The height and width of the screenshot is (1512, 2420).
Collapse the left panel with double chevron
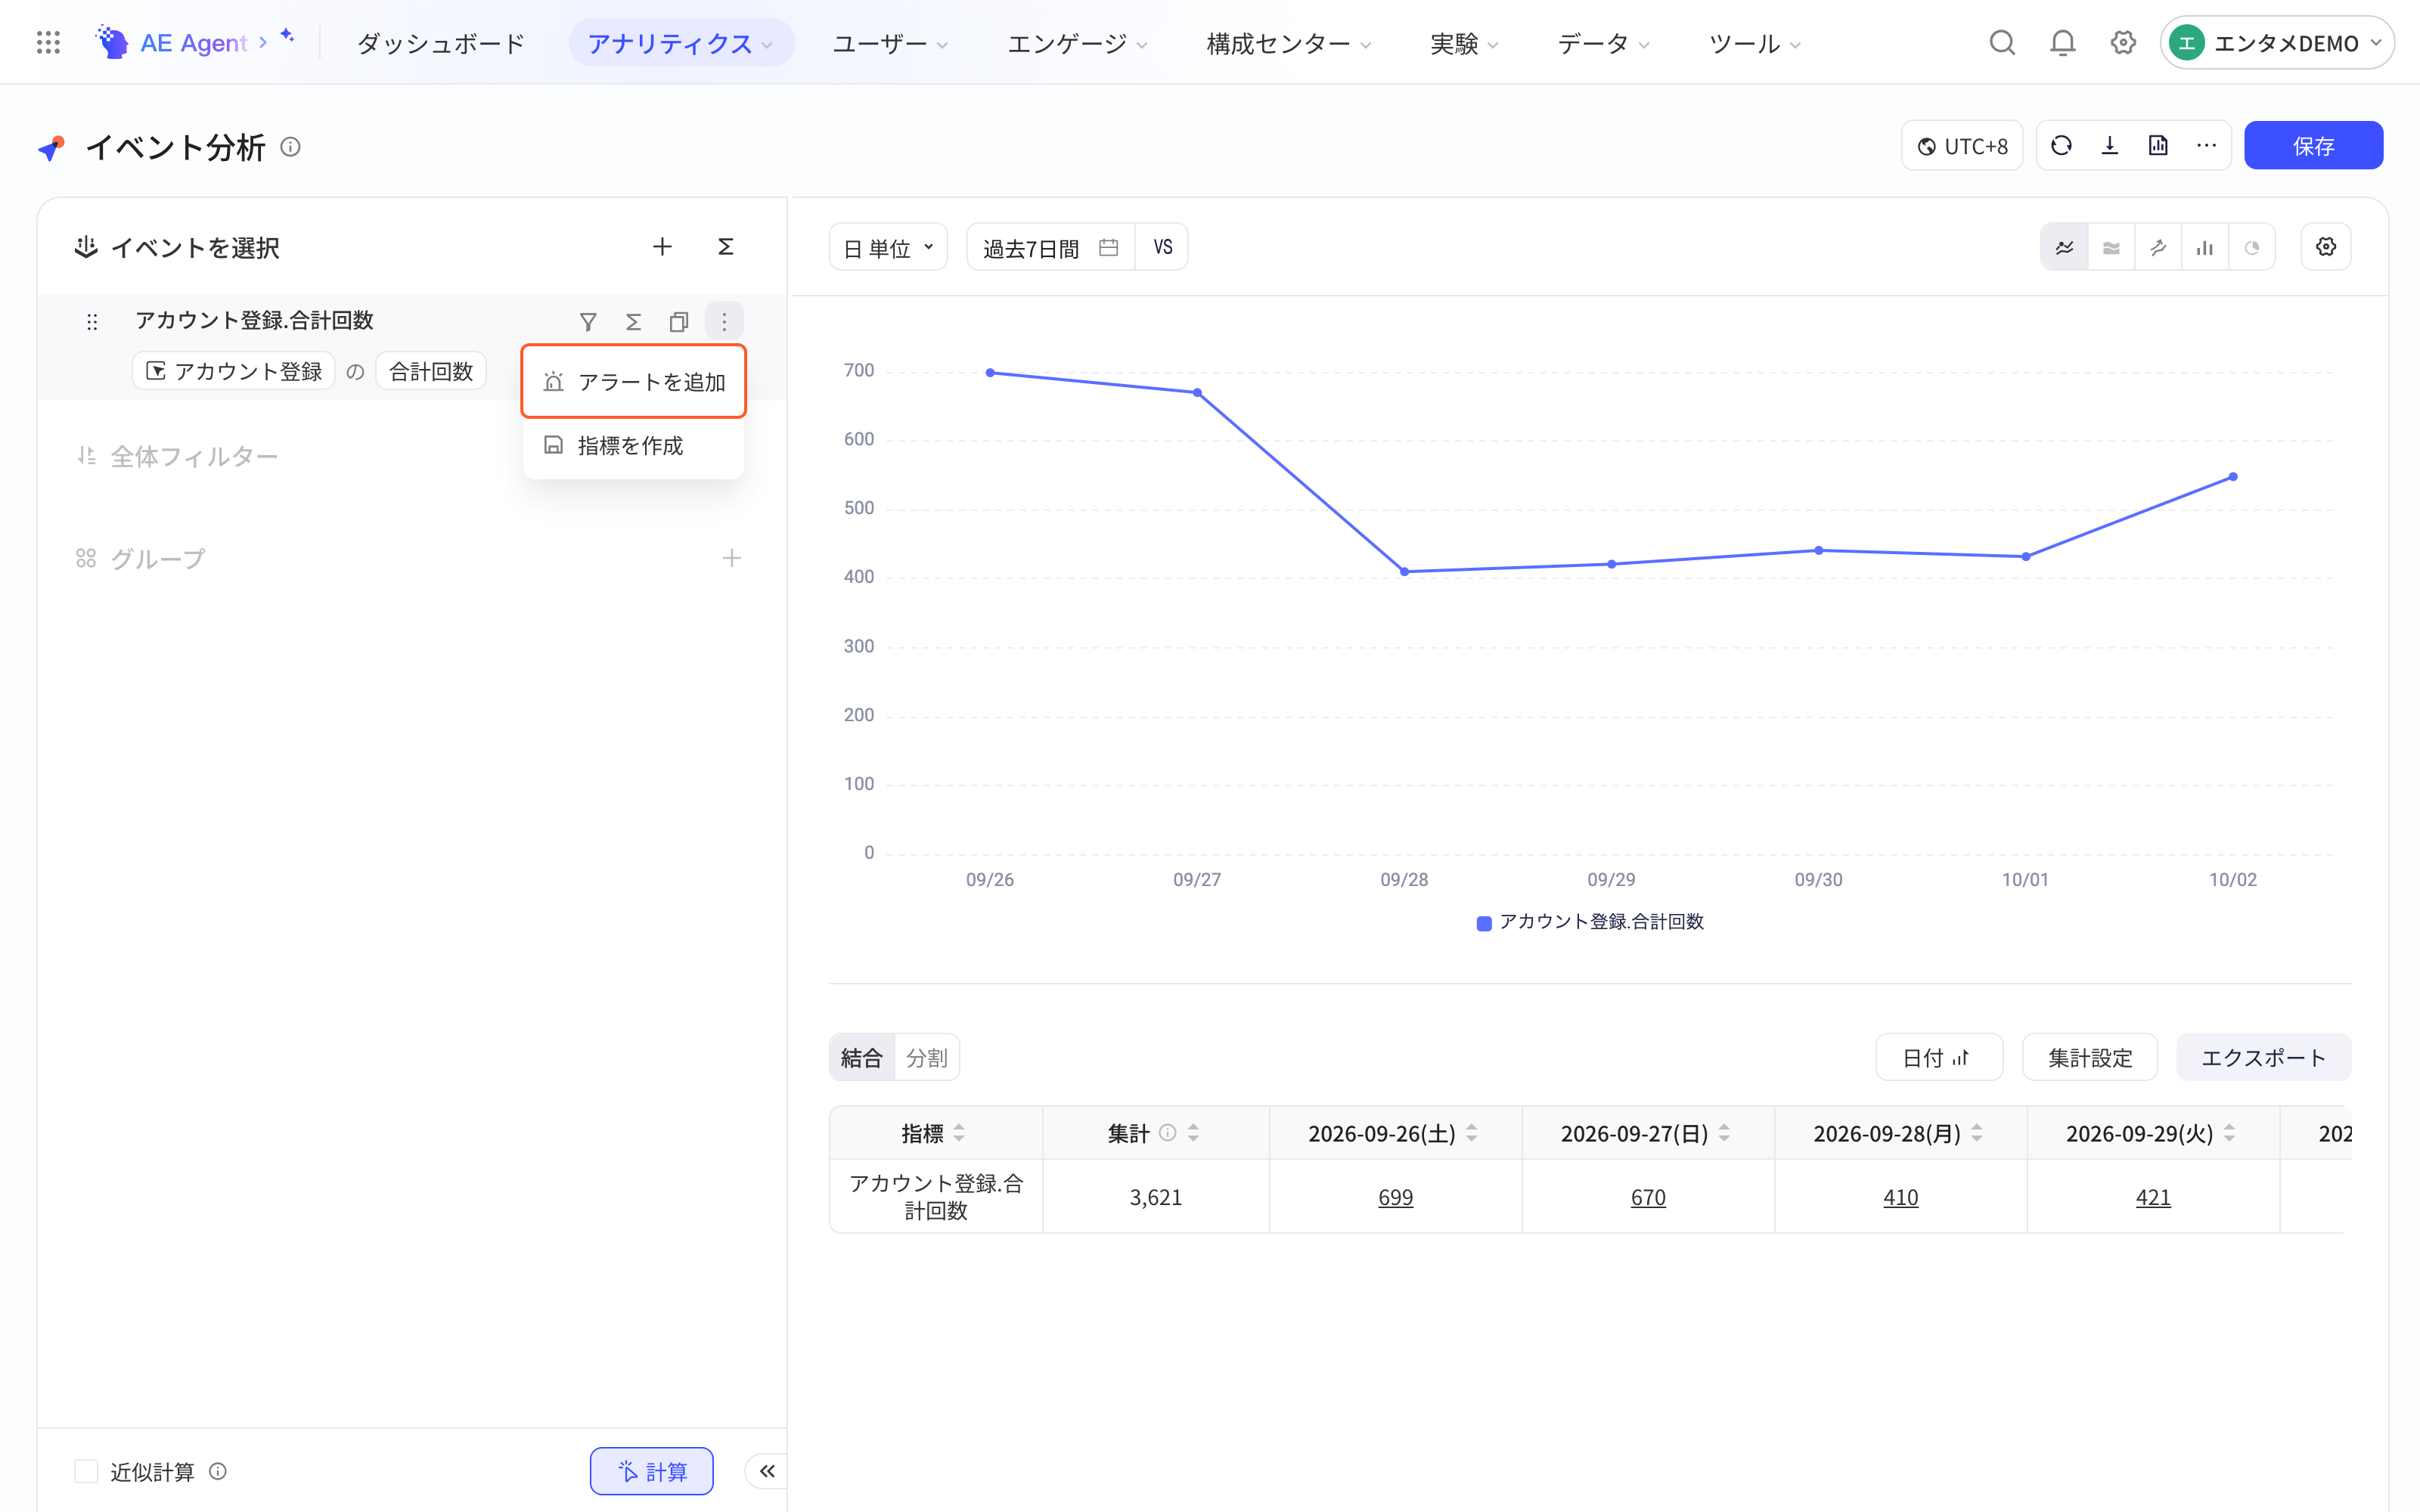(x=767, y=1470)
